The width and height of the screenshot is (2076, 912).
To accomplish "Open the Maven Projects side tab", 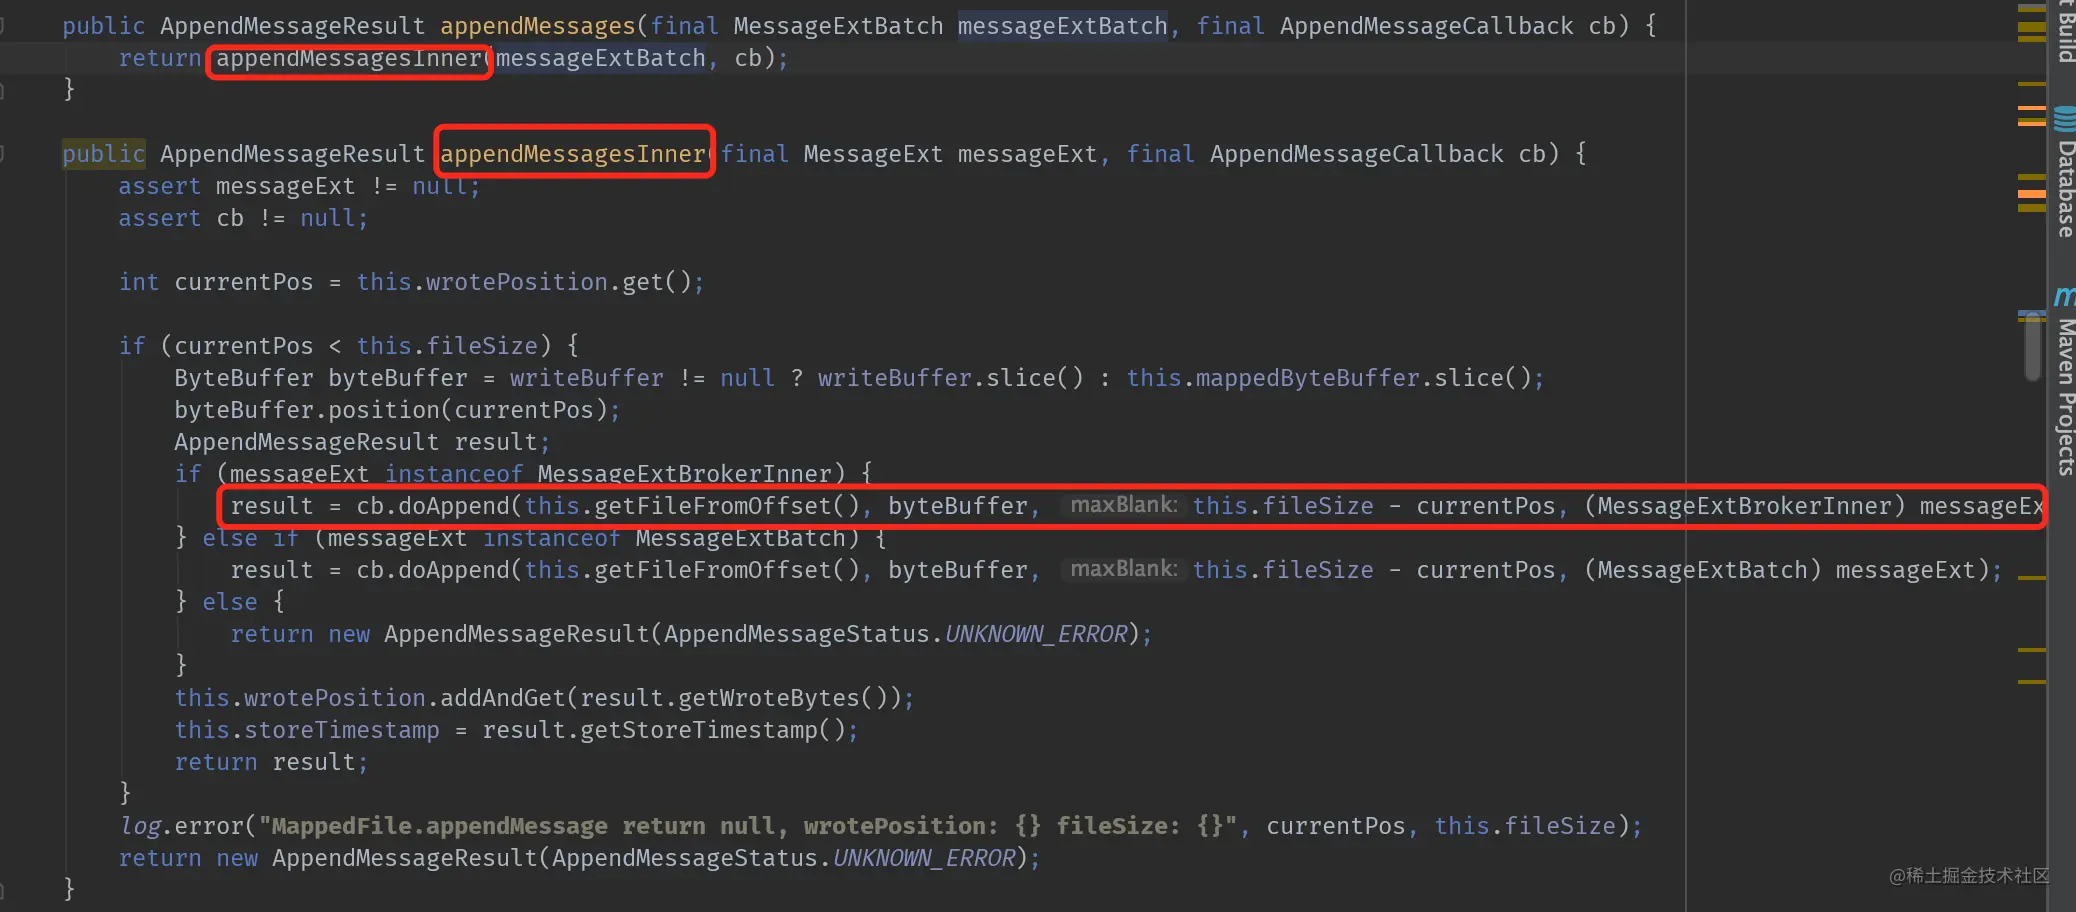I will point(2065,397).
